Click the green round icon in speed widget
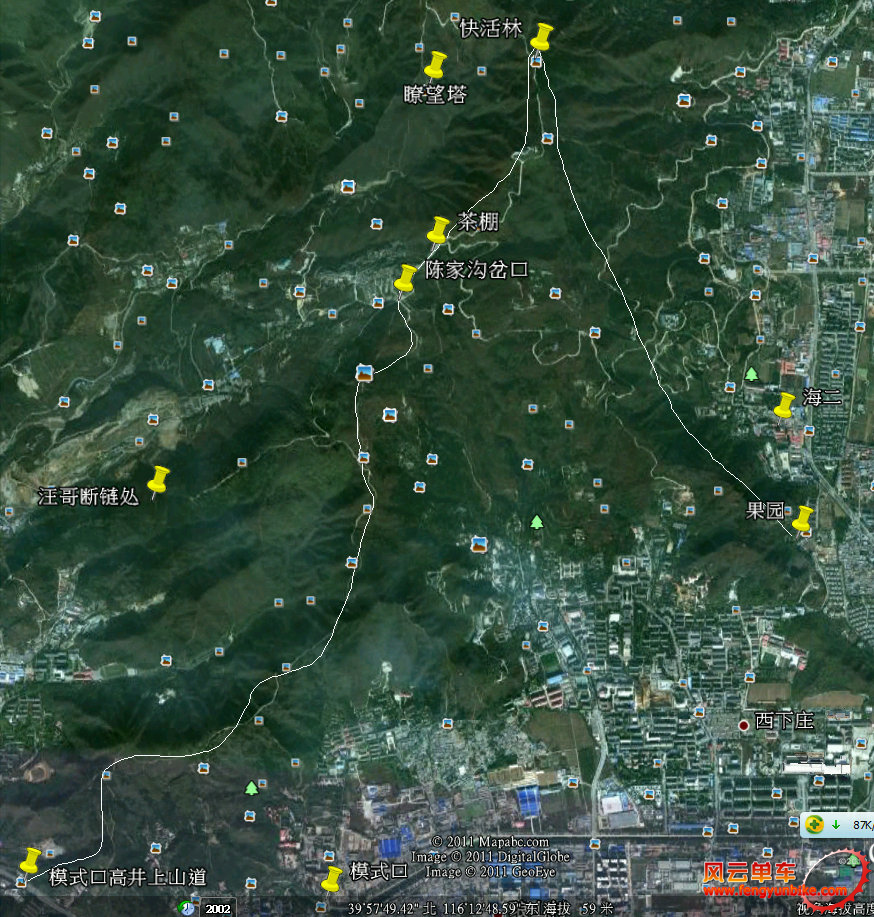874x917 pixels. click(815, 824)
